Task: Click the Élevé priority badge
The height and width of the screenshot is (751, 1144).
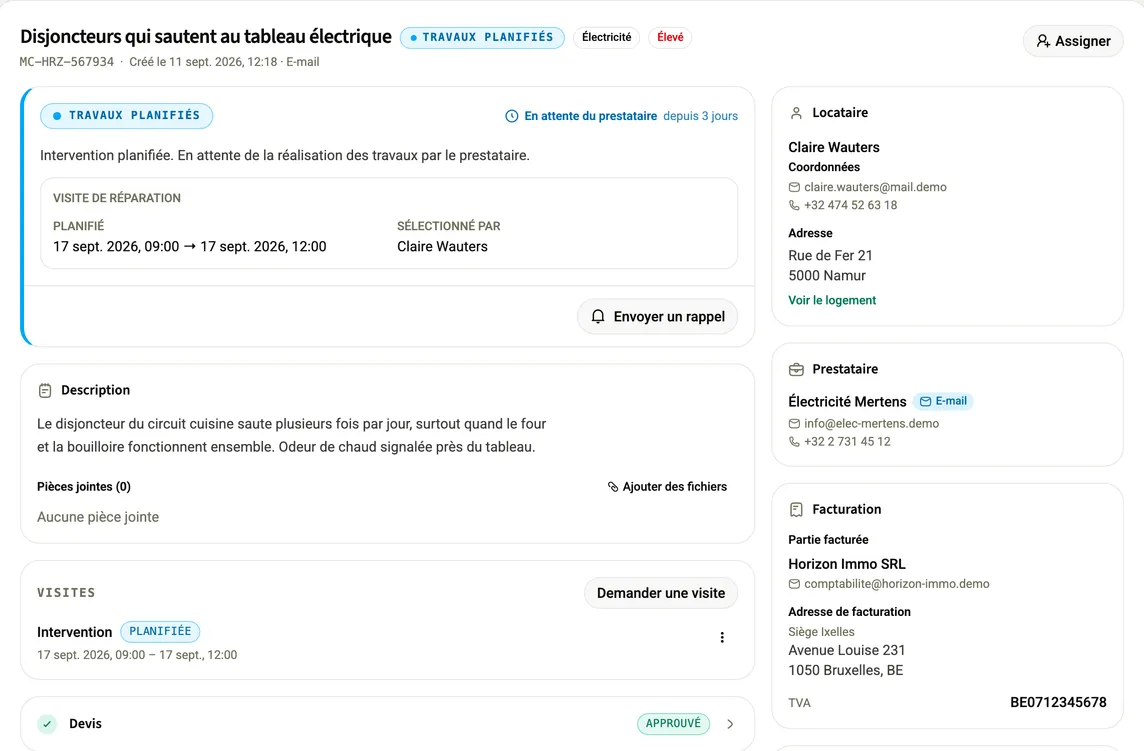Action: pos(670,37)
